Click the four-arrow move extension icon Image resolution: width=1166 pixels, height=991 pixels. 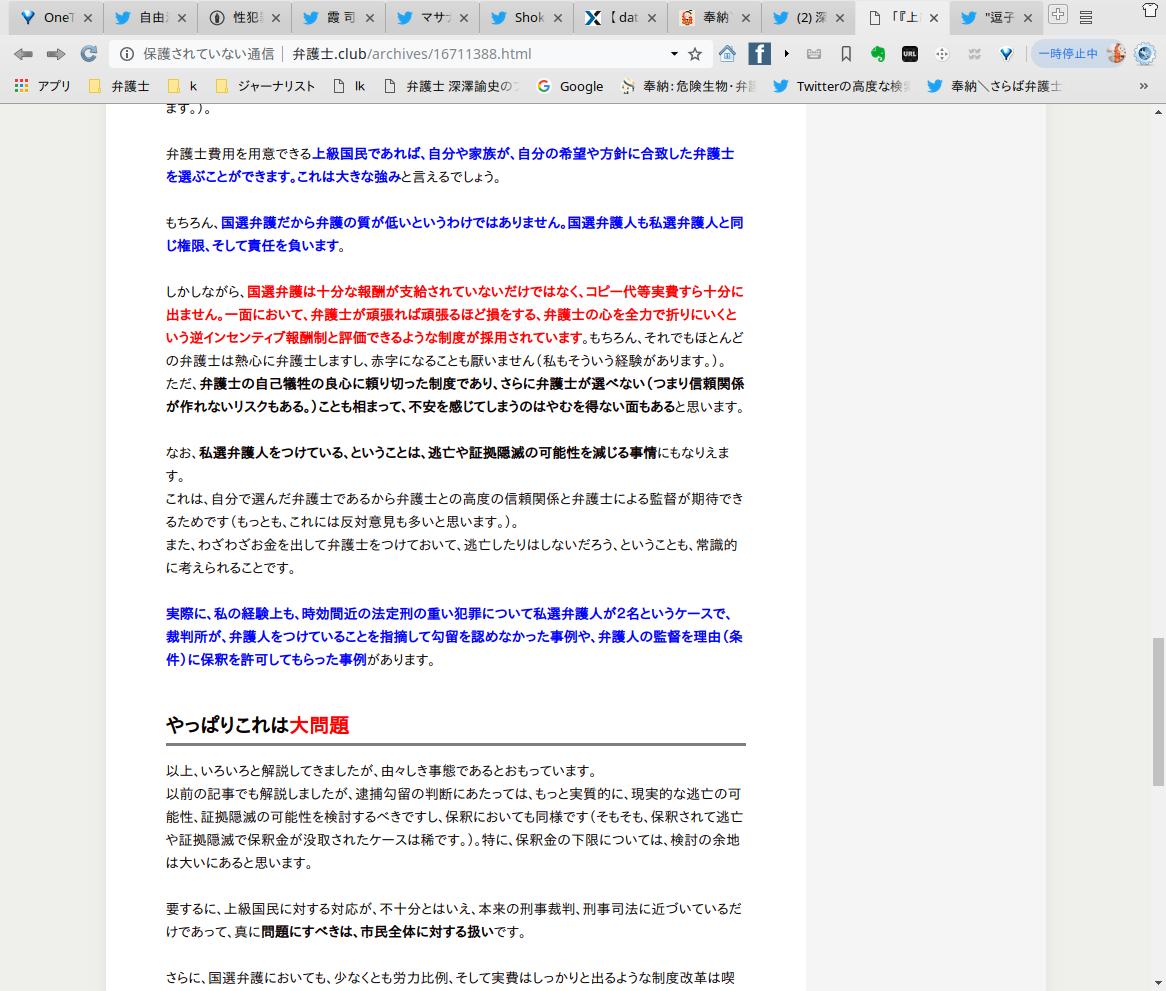[942, 54]
